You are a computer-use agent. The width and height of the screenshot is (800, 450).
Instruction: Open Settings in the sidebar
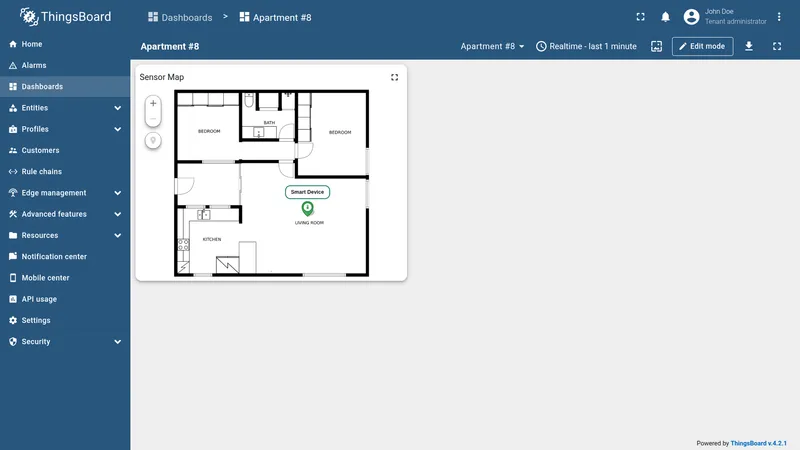65,320
